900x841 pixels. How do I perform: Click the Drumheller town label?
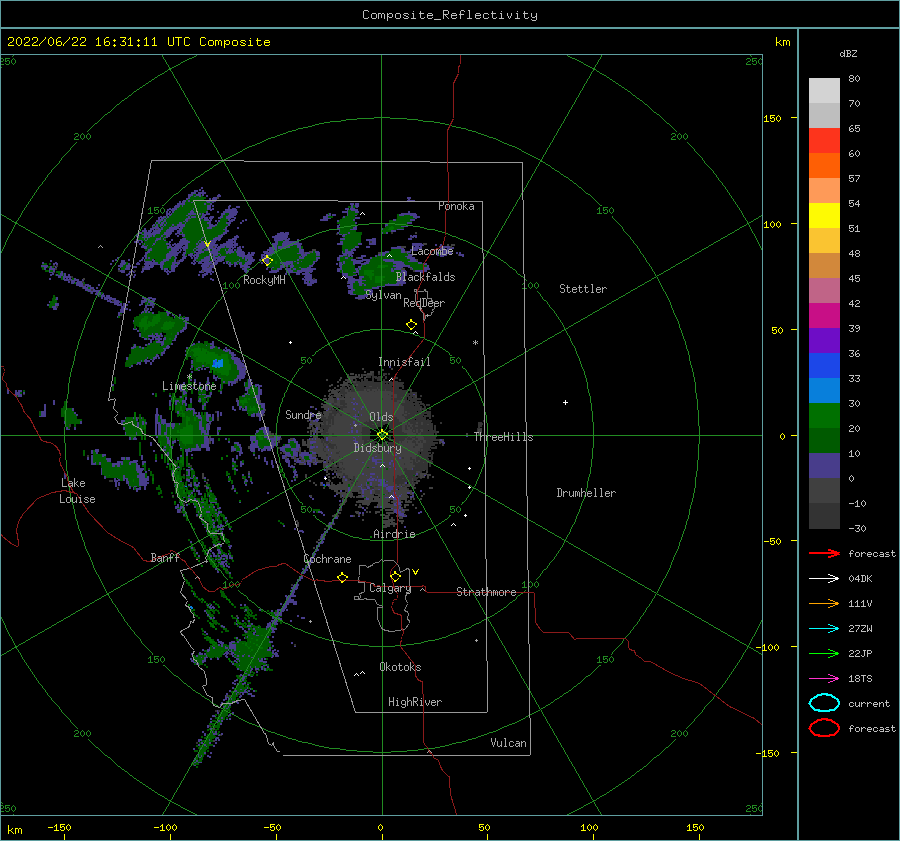pyautogui.click(x=586, y=493)
